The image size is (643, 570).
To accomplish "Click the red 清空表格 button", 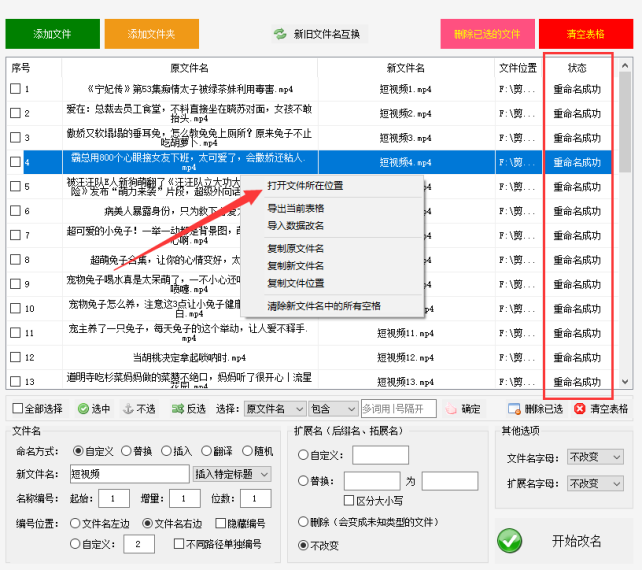I will point(586,34).
